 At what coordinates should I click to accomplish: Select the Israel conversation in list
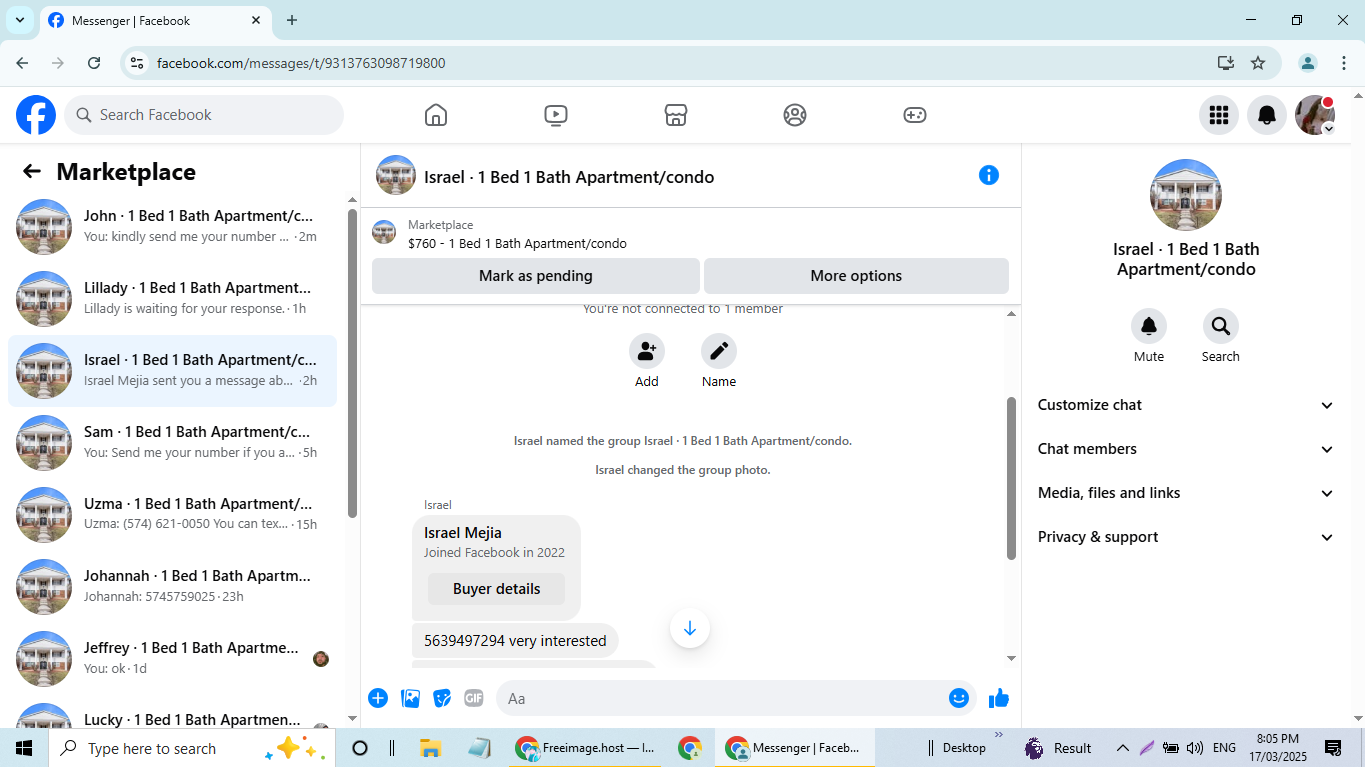coord(173,371)
